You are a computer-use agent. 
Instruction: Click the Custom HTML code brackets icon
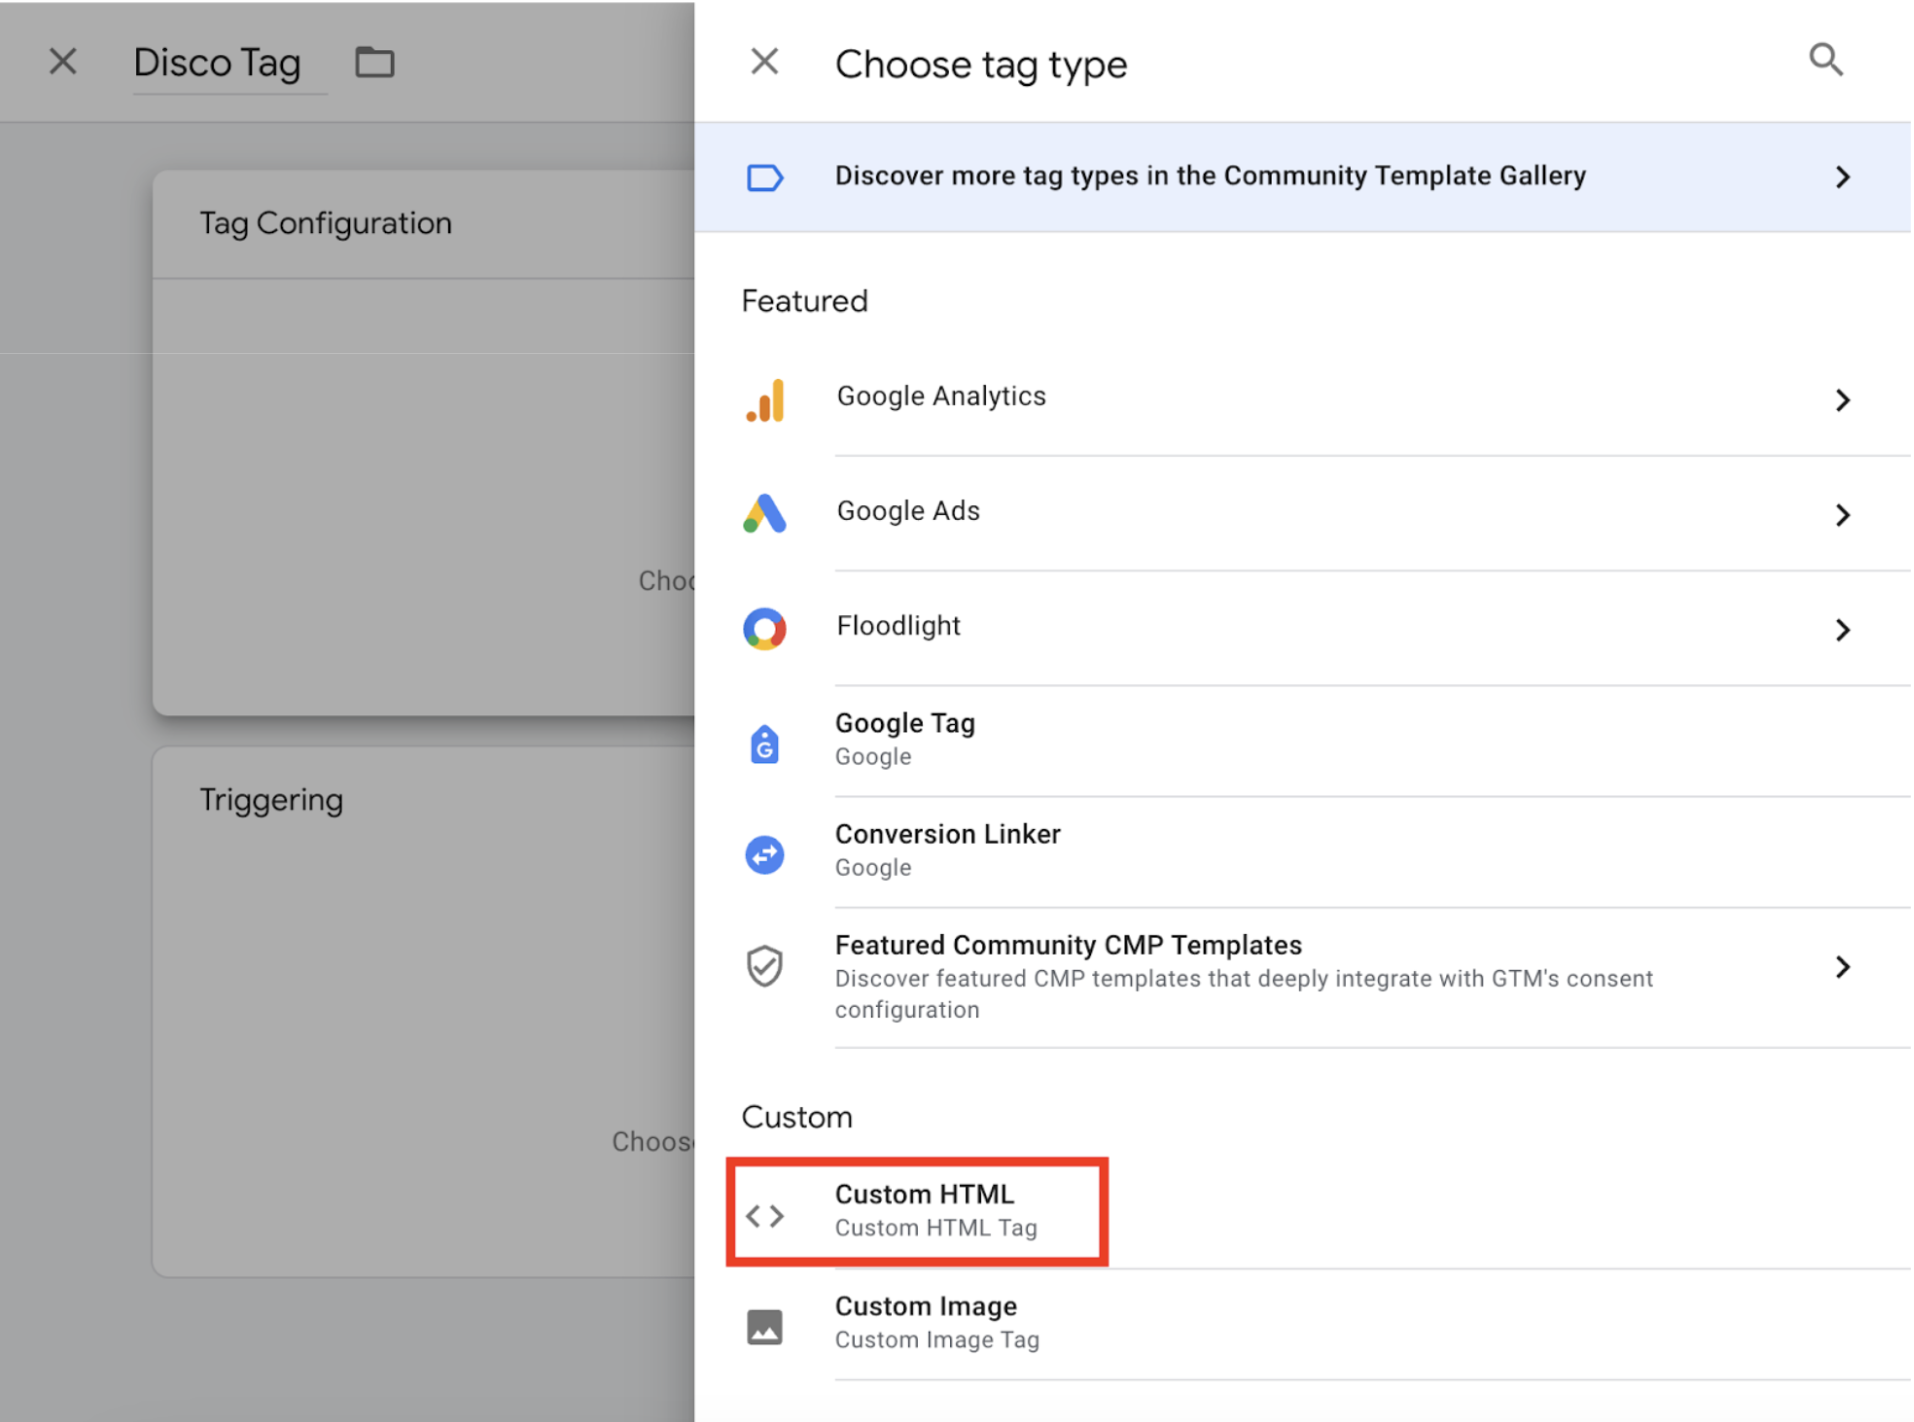(765, 1216)
